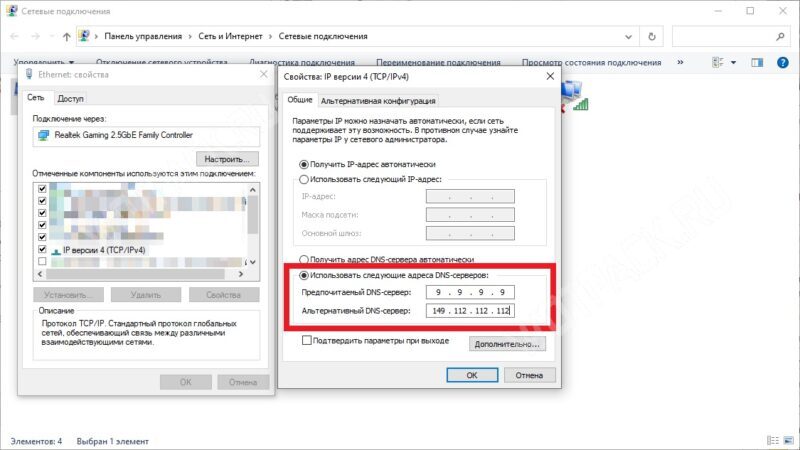Click the alternate DNS server field

[x=470, y=310]
